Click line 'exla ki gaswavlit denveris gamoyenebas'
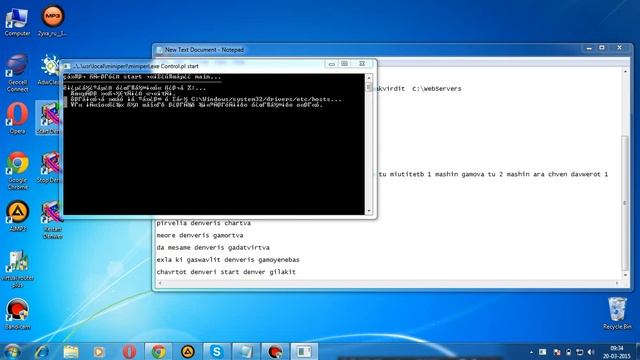640x360 pixels. tap(228, 260)
